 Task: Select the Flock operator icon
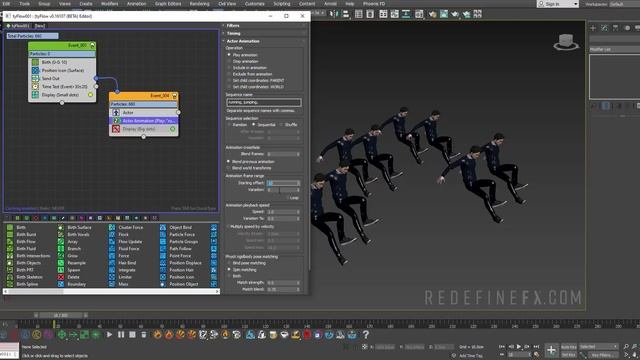coord(112,234)
